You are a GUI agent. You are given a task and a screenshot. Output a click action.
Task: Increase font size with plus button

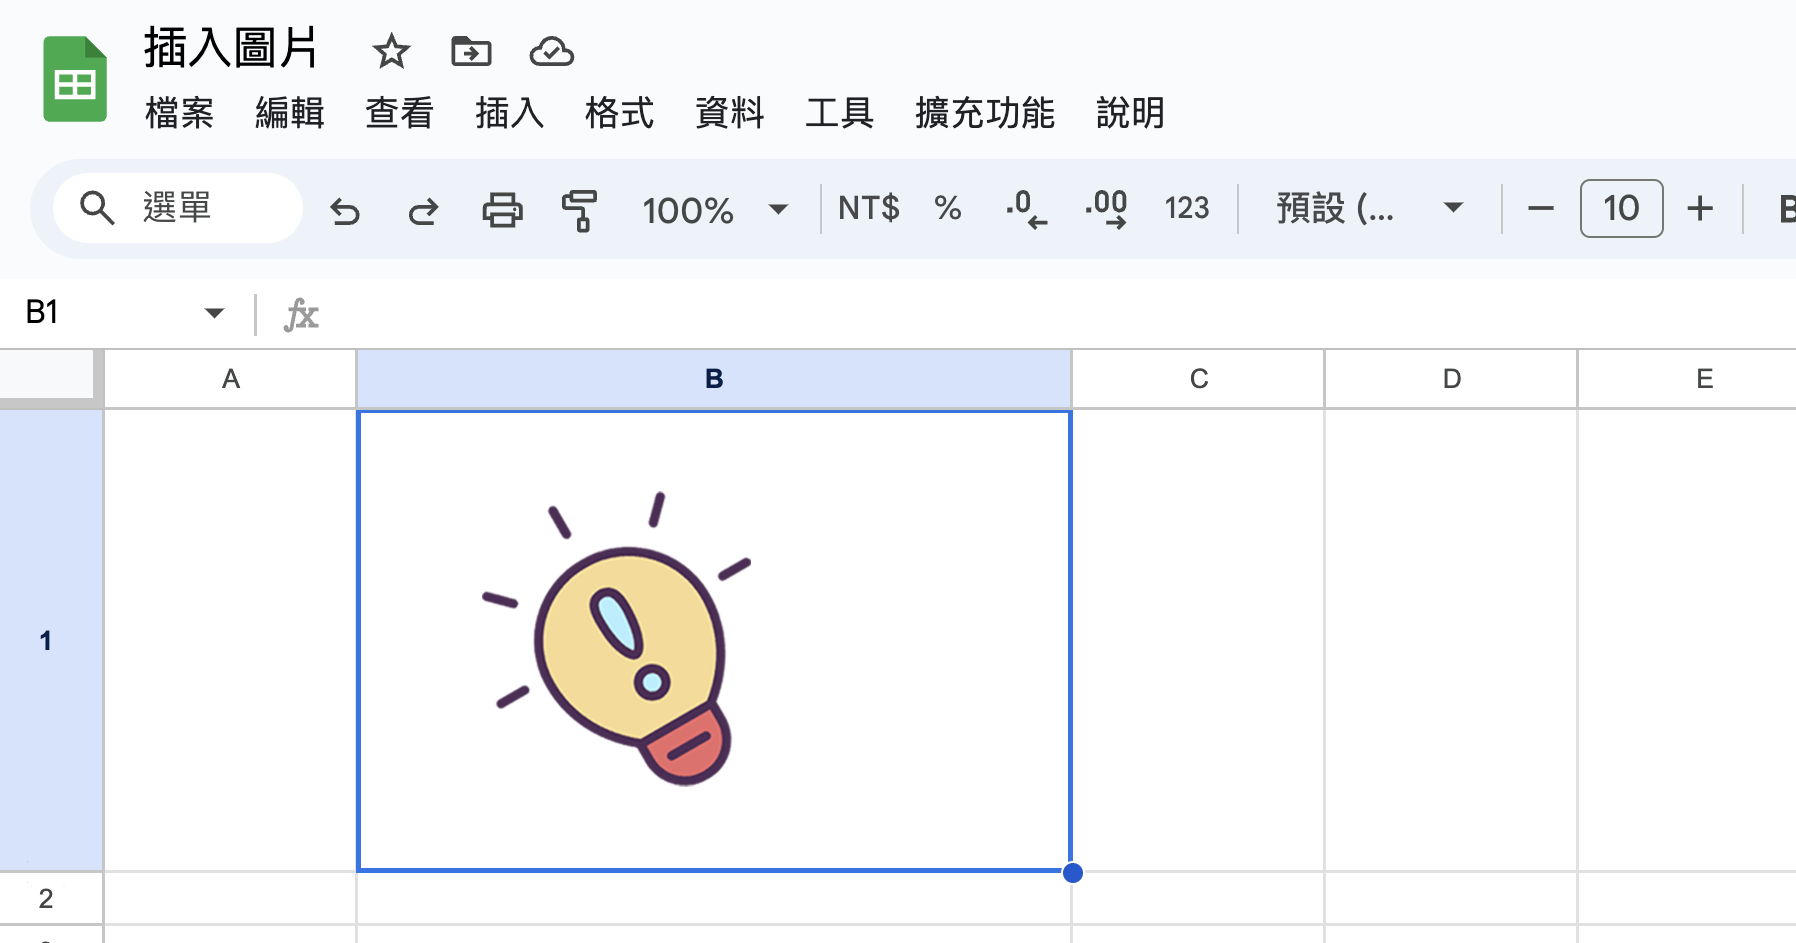pyautogui.click(x=1701, y=209)
